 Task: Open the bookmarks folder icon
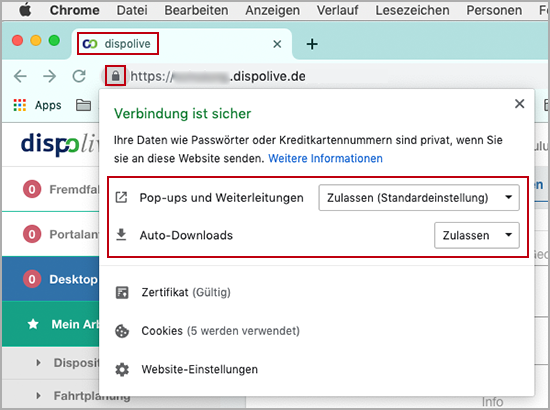pos(83,105)
